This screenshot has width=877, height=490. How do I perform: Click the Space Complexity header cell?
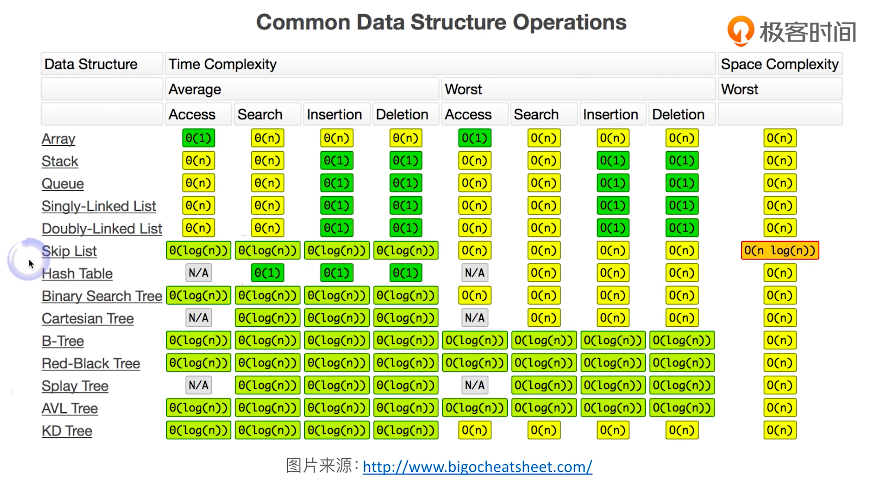coord(780,64)
